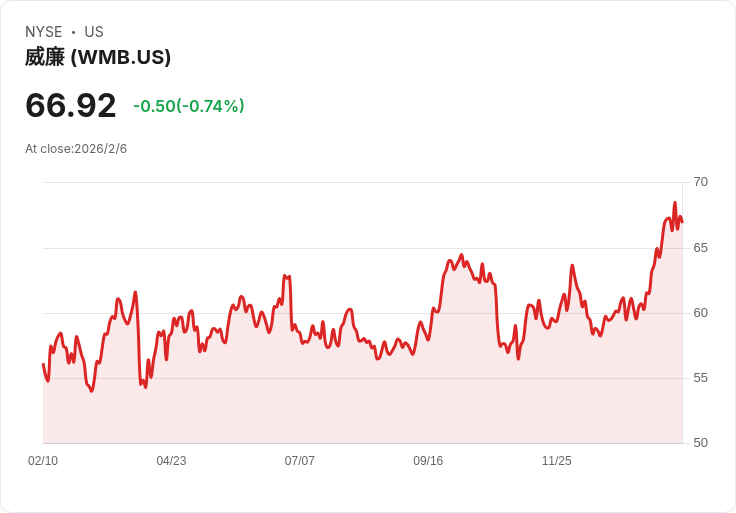The width and height of the screenshot is (736, 513).
Task: Click the NYSE exchange label
Action: [x=43, y=32]
